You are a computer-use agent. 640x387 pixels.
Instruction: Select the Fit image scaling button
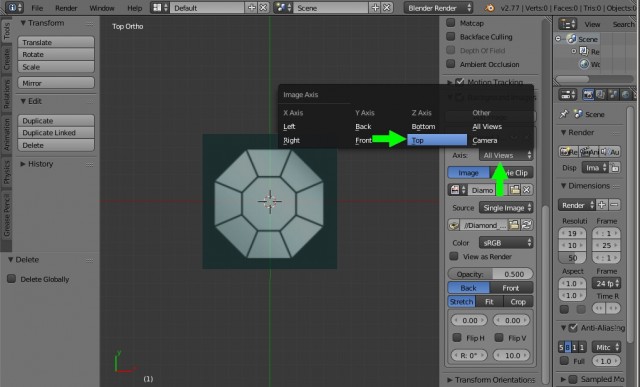coord(489,302)
